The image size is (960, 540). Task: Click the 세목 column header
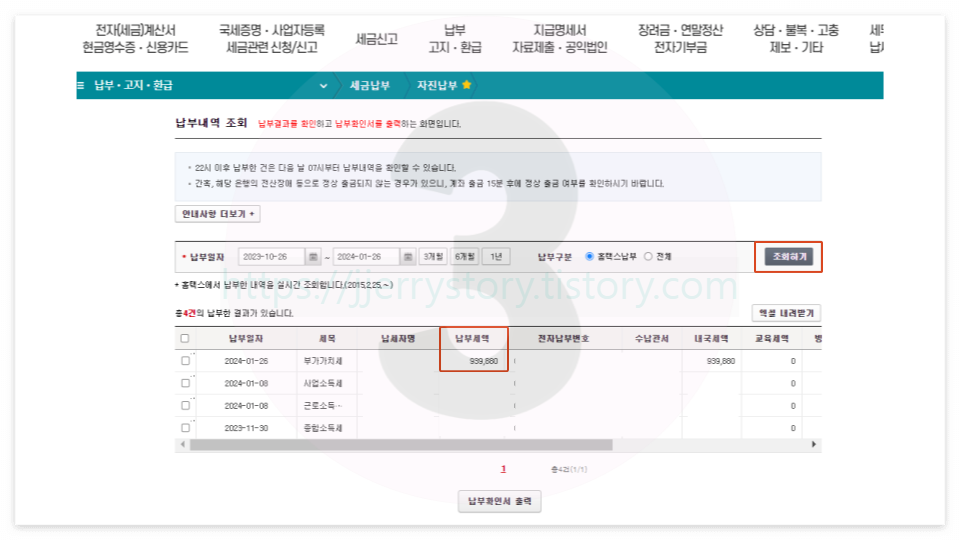(x=327, y=338)
